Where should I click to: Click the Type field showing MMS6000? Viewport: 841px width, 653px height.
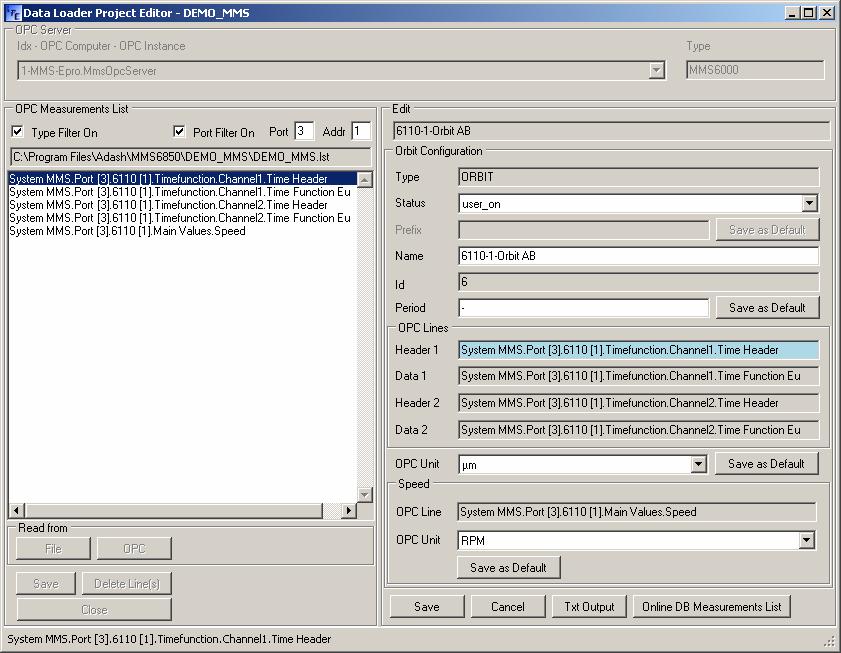pos(755,70)
